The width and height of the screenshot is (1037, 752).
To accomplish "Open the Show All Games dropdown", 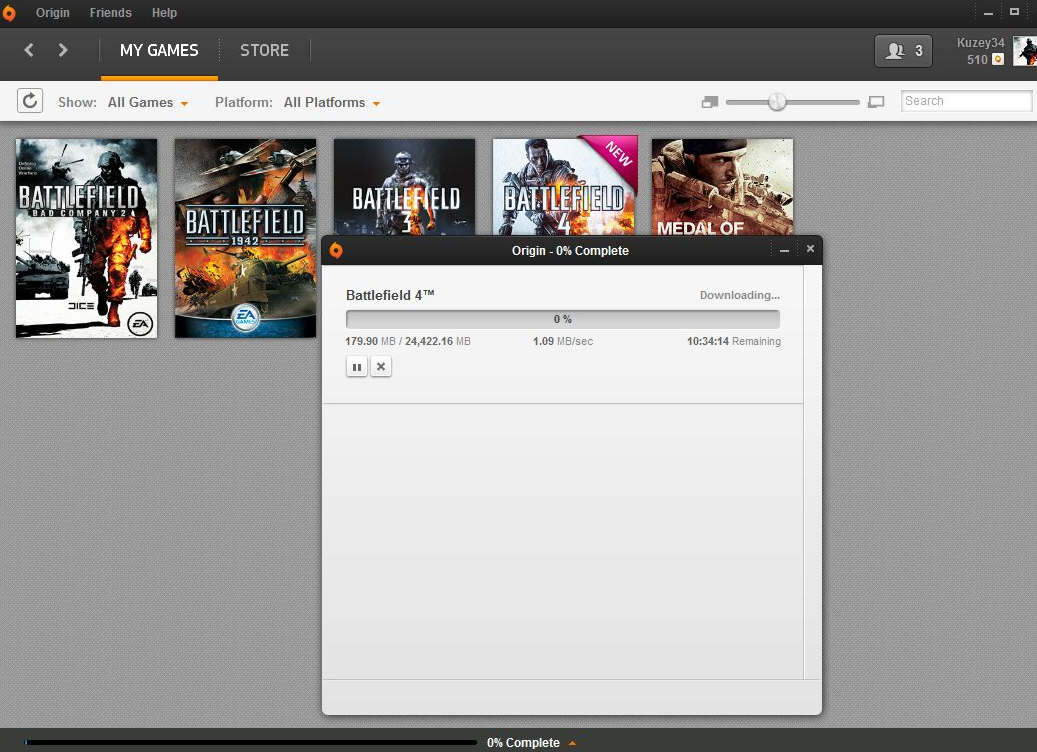I will (x=148, y=103).
